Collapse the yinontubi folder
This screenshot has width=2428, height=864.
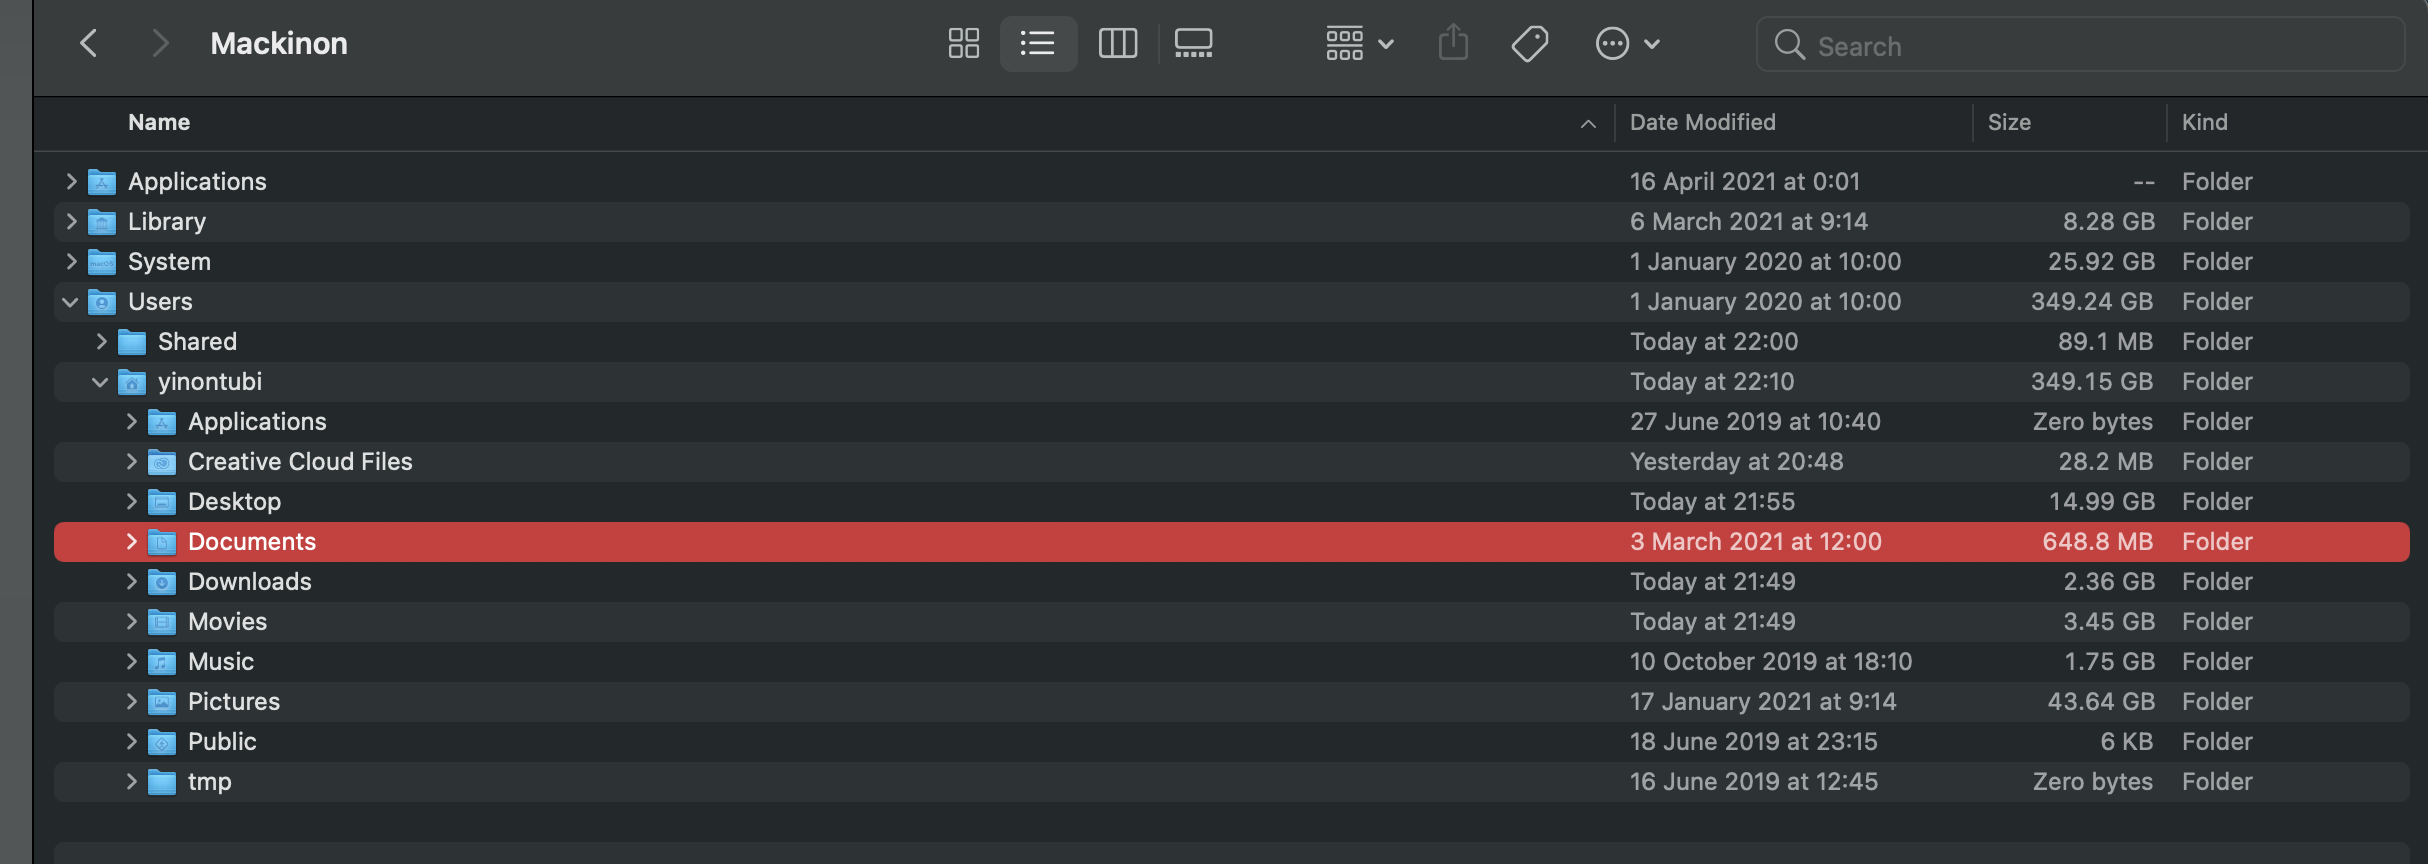100,381
